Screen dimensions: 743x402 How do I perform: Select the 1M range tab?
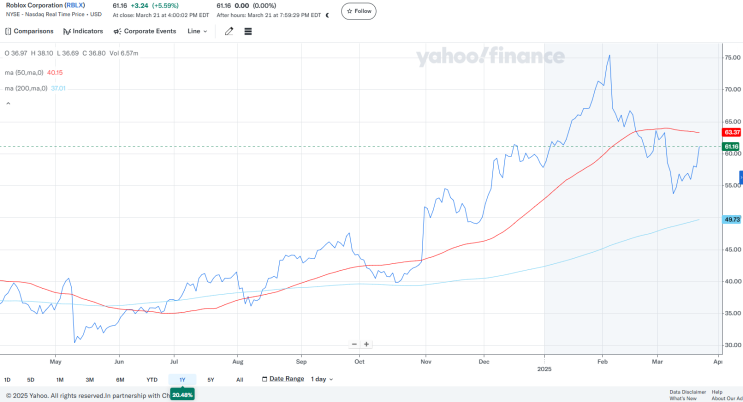pyautogui.click(x=60, y=380)
